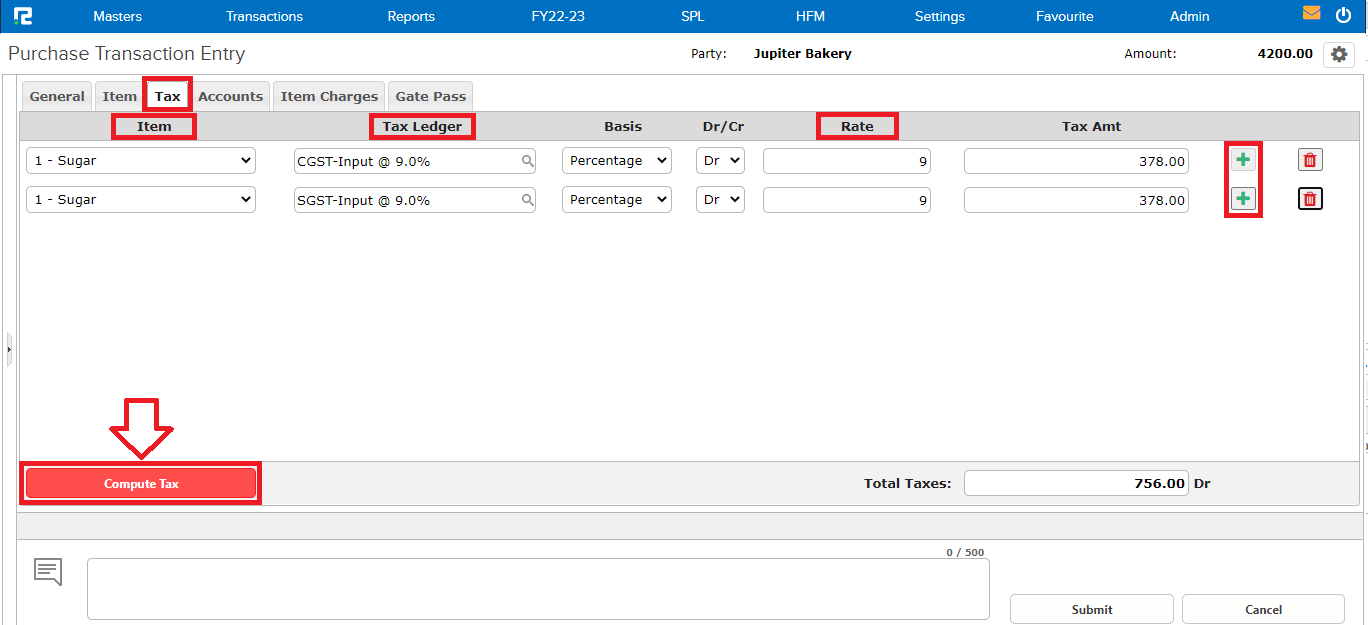Add new tax row via green plus on CGST row

[1243, 159]
